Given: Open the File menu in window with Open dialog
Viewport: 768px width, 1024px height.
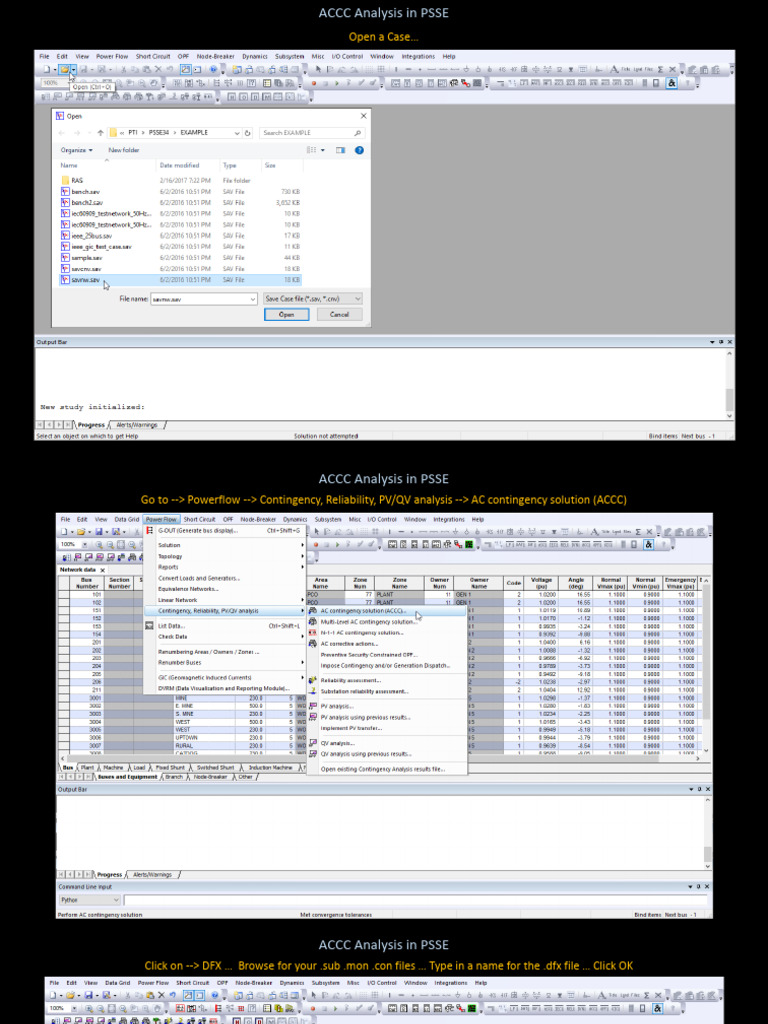Looking at the screenshot, I should tap(44, 56).
